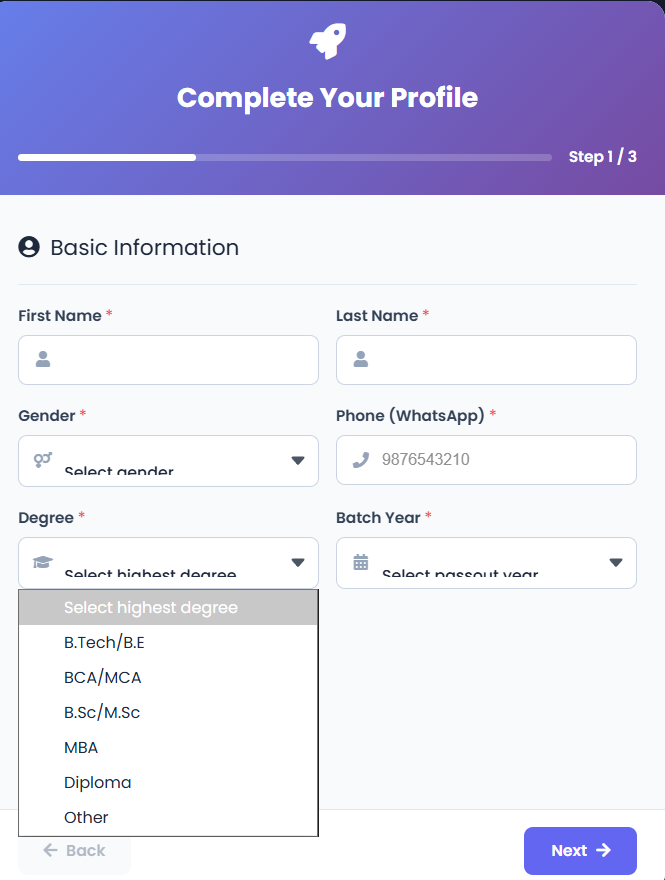The width and height of the screenshot is (665, 880).
Task: Click the graduation cap icon in Degree field
Action: [x=42, y=562]
